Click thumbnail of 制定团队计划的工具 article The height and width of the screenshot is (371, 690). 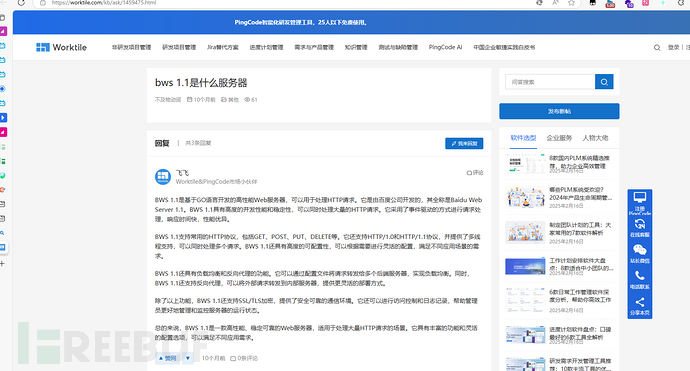pyautogui.click(x=525, y=232)
